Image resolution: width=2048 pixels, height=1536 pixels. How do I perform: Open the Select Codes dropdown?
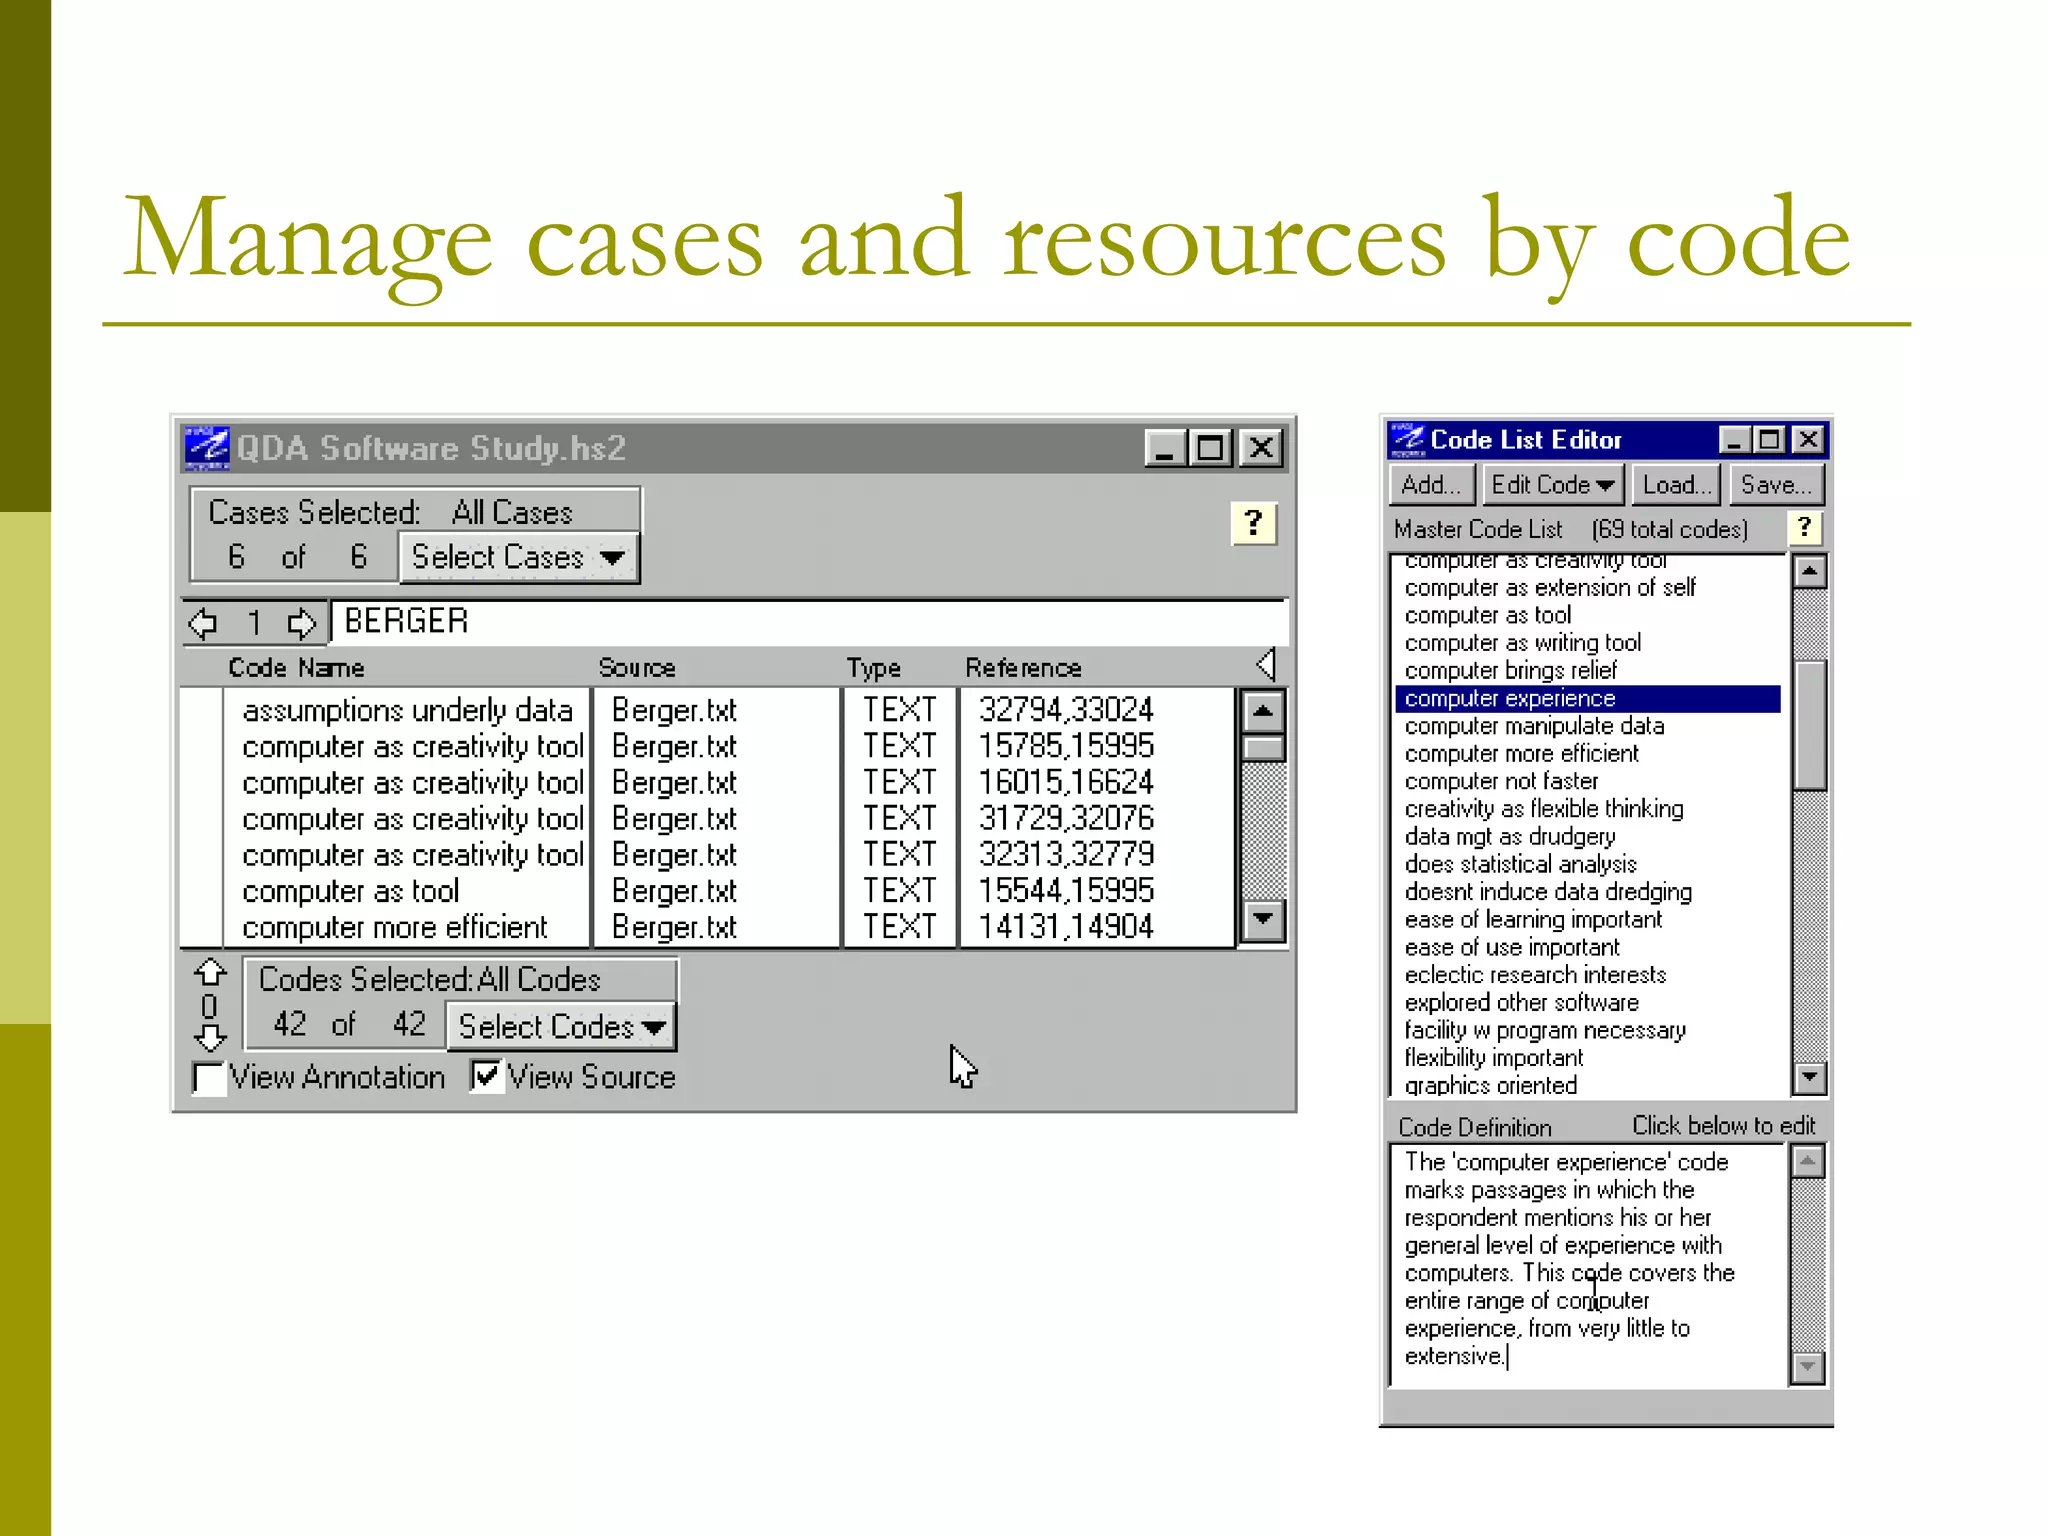(x=561, y=1027)
